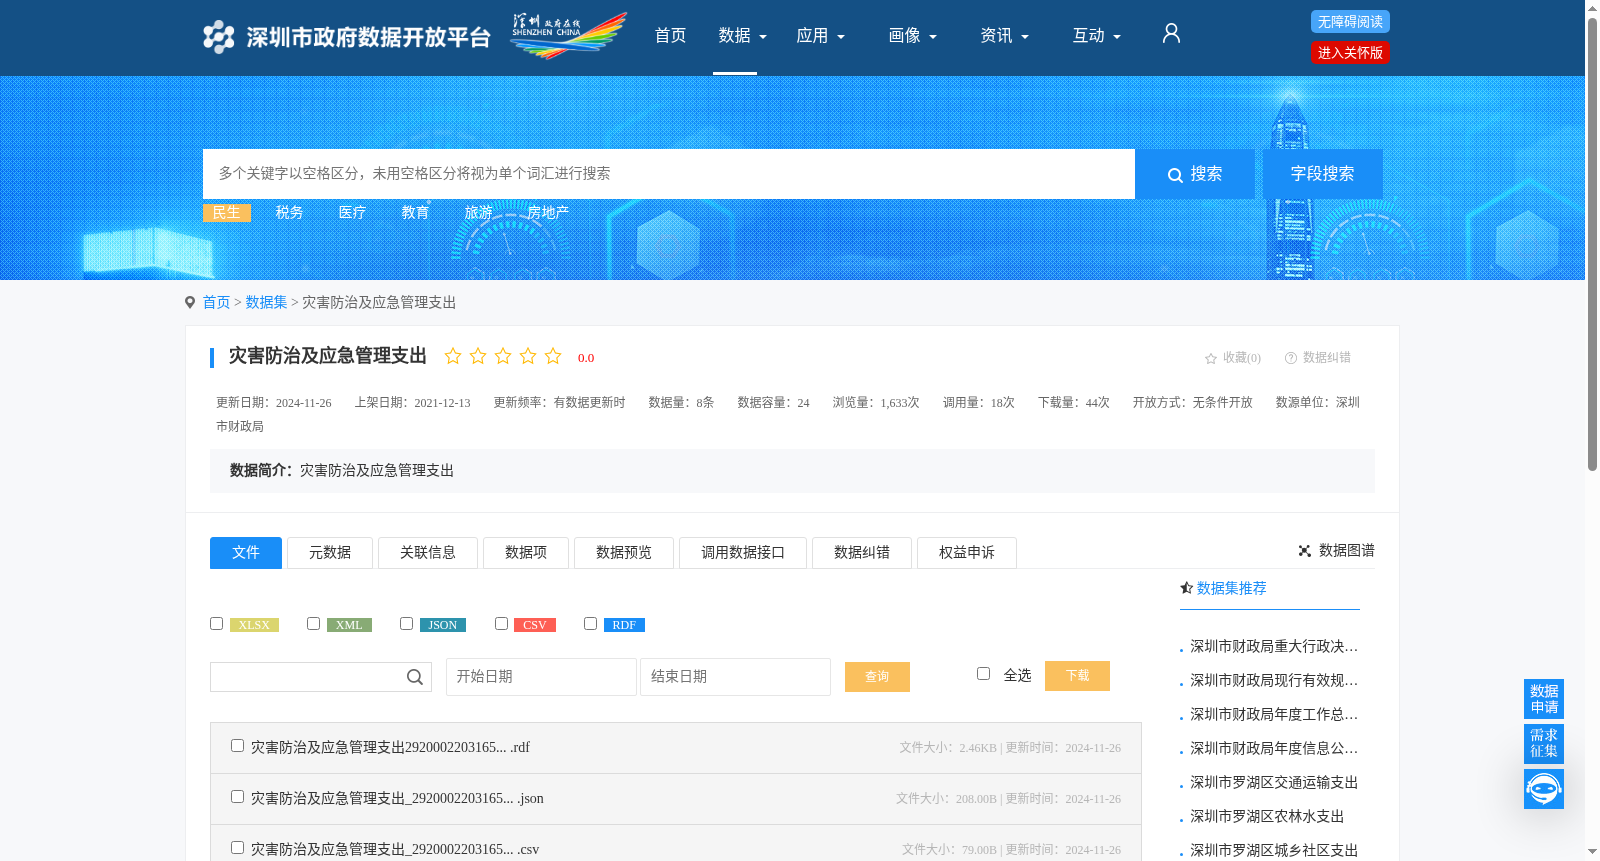The image size is (1600, 861).
Task: Click the magnifier icon in the file search box
Action: click(x=415, y=677)
